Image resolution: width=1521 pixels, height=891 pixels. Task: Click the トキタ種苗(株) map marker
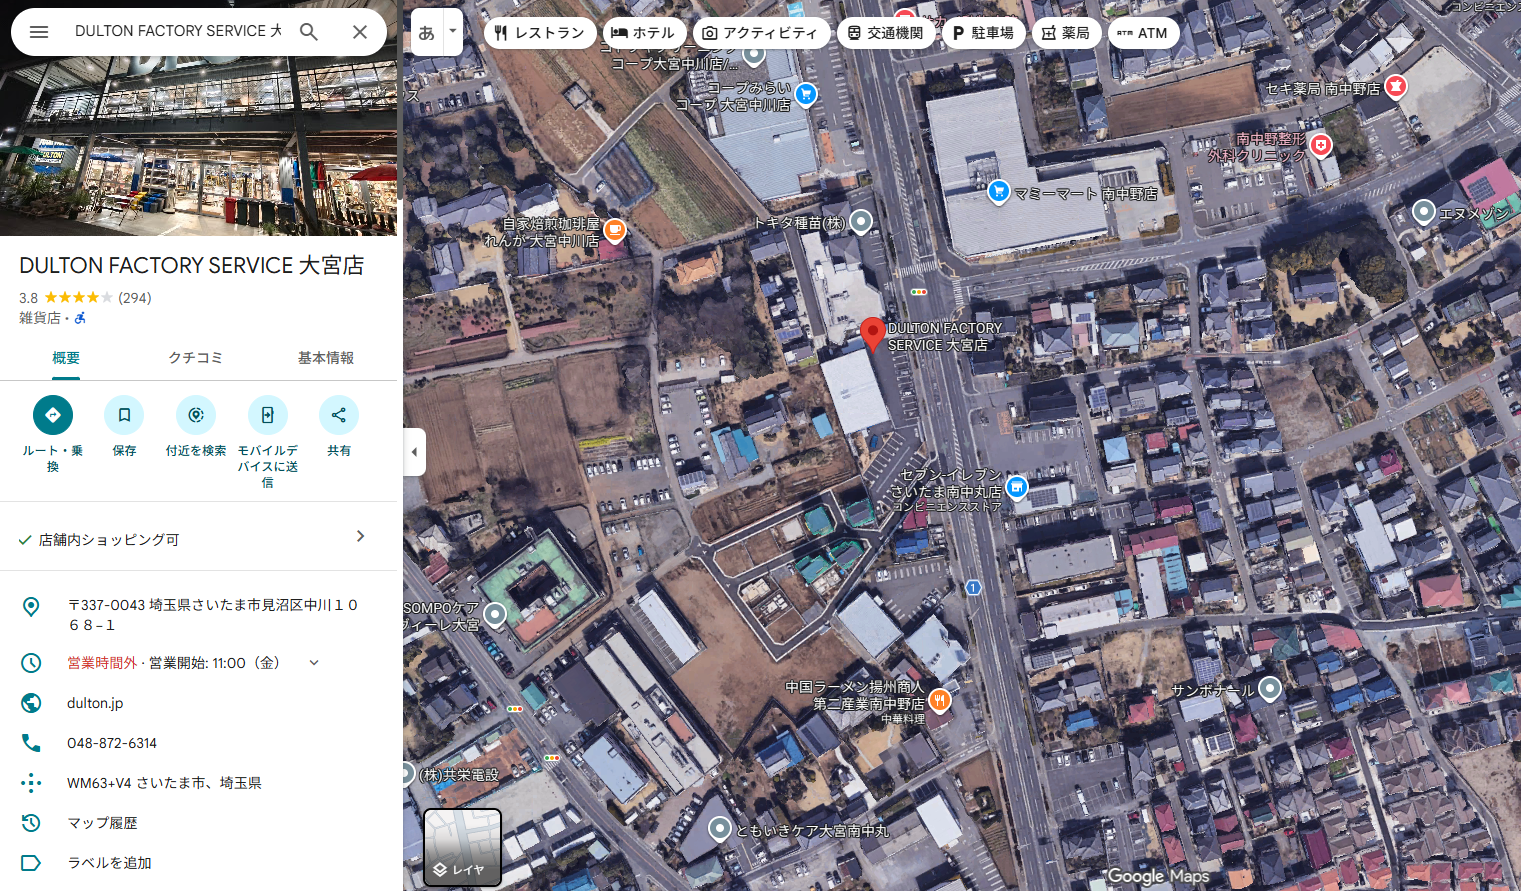tap(860, 222)
